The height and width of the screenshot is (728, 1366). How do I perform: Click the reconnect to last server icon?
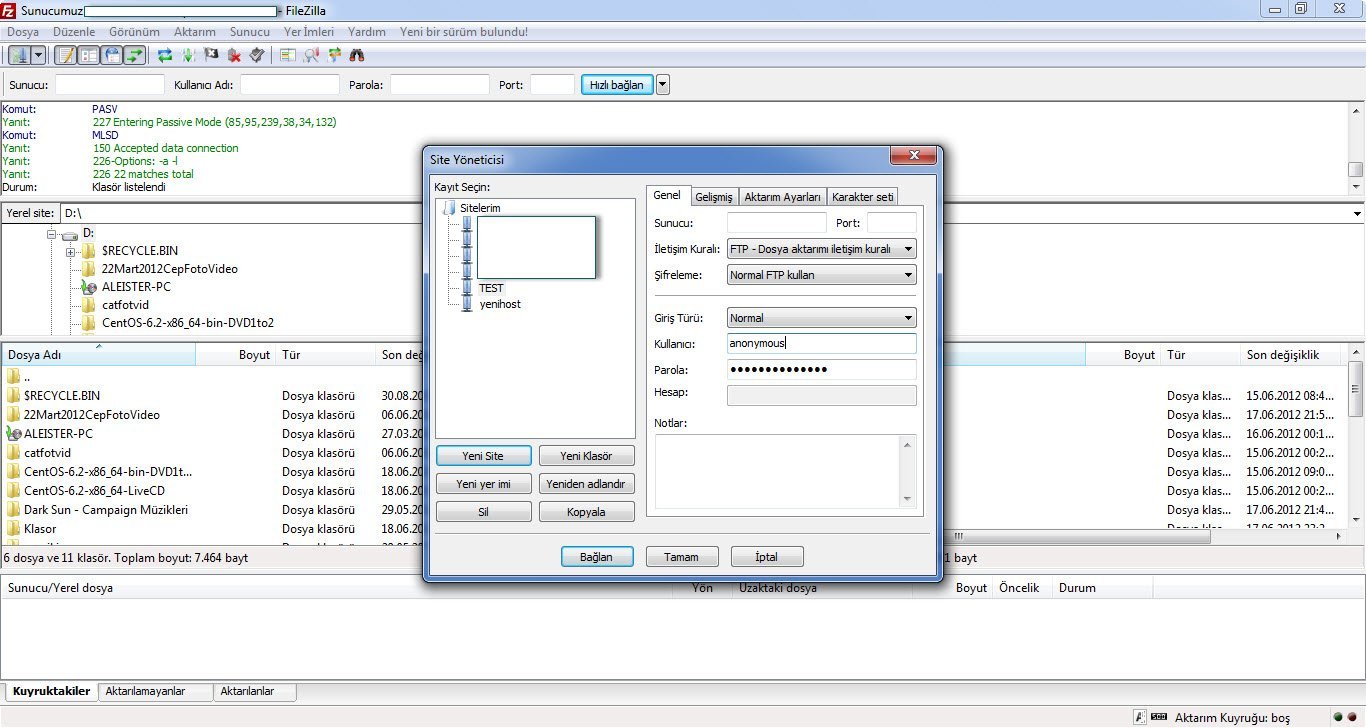pyautogui.click(x=257, y=55)
